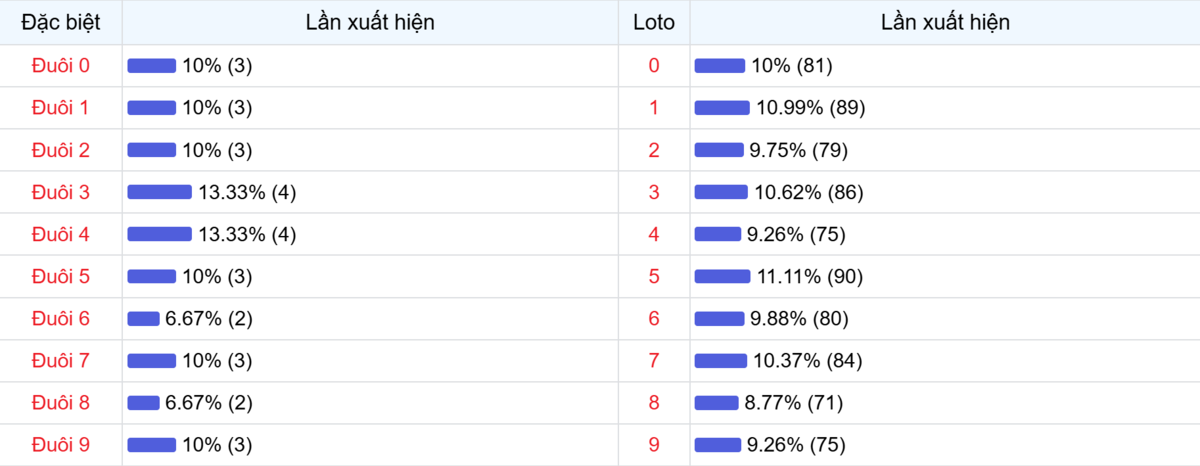Select Loto number 4
Screen dimensions: 1200x466
[x=654, y=234]
